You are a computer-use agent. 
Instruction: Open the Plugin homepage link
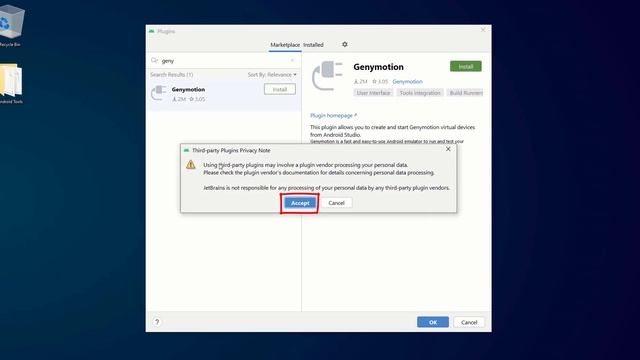[x=333, y=116]
